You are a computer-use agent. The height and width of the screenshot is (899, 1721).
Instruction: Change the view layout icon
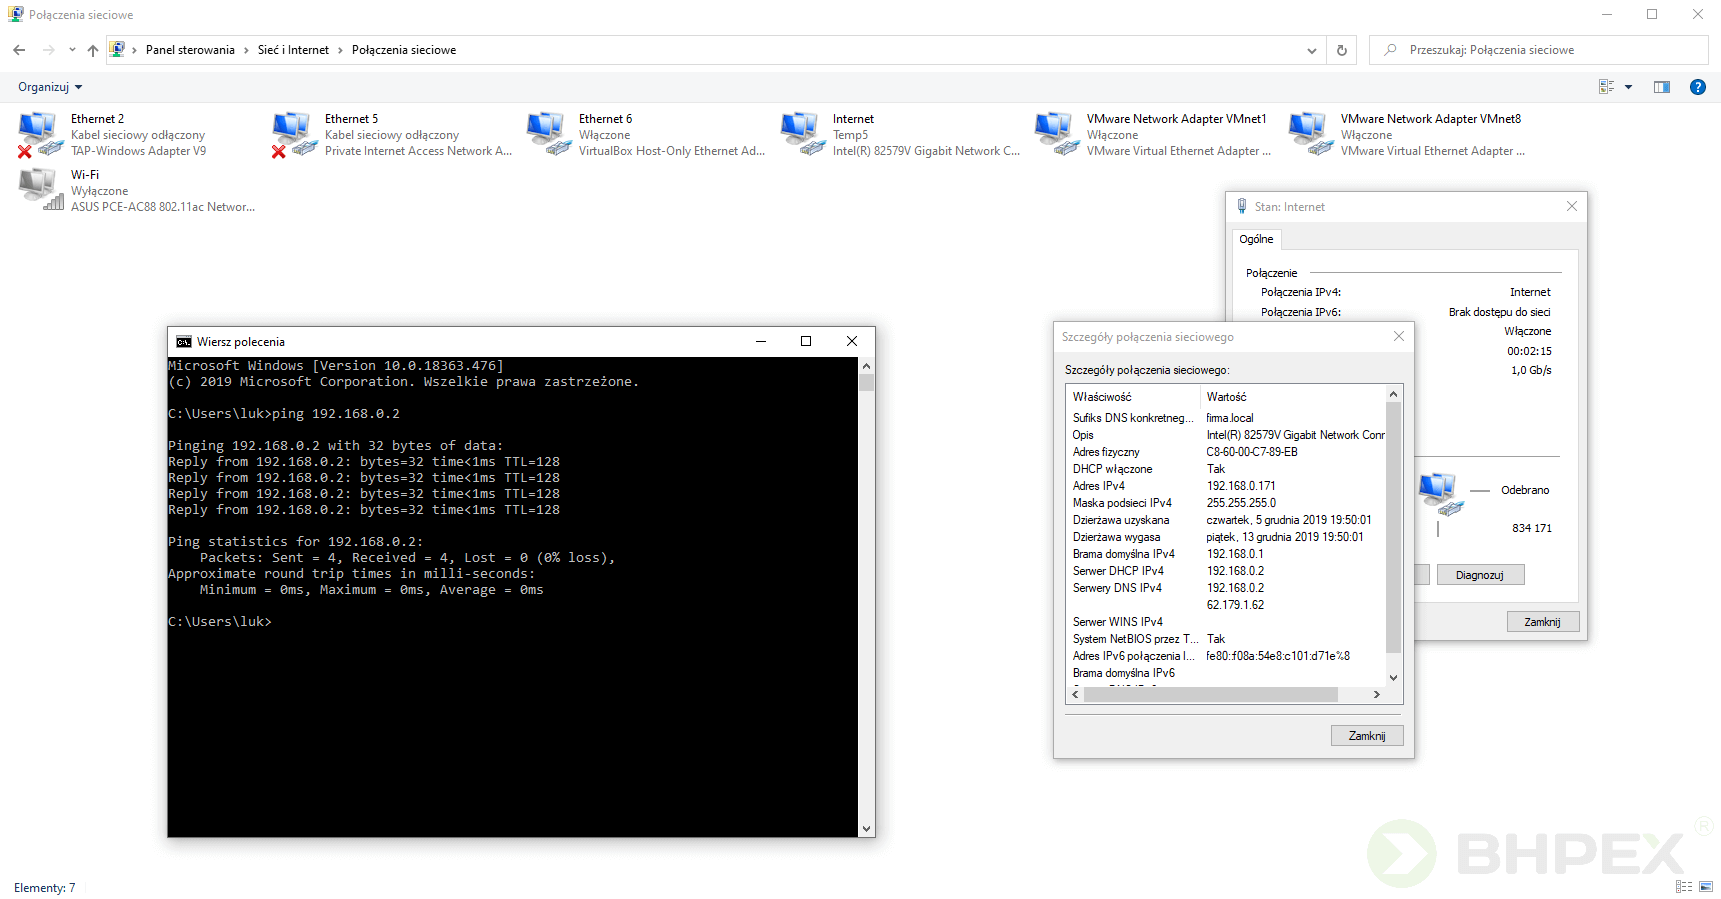1607,87
